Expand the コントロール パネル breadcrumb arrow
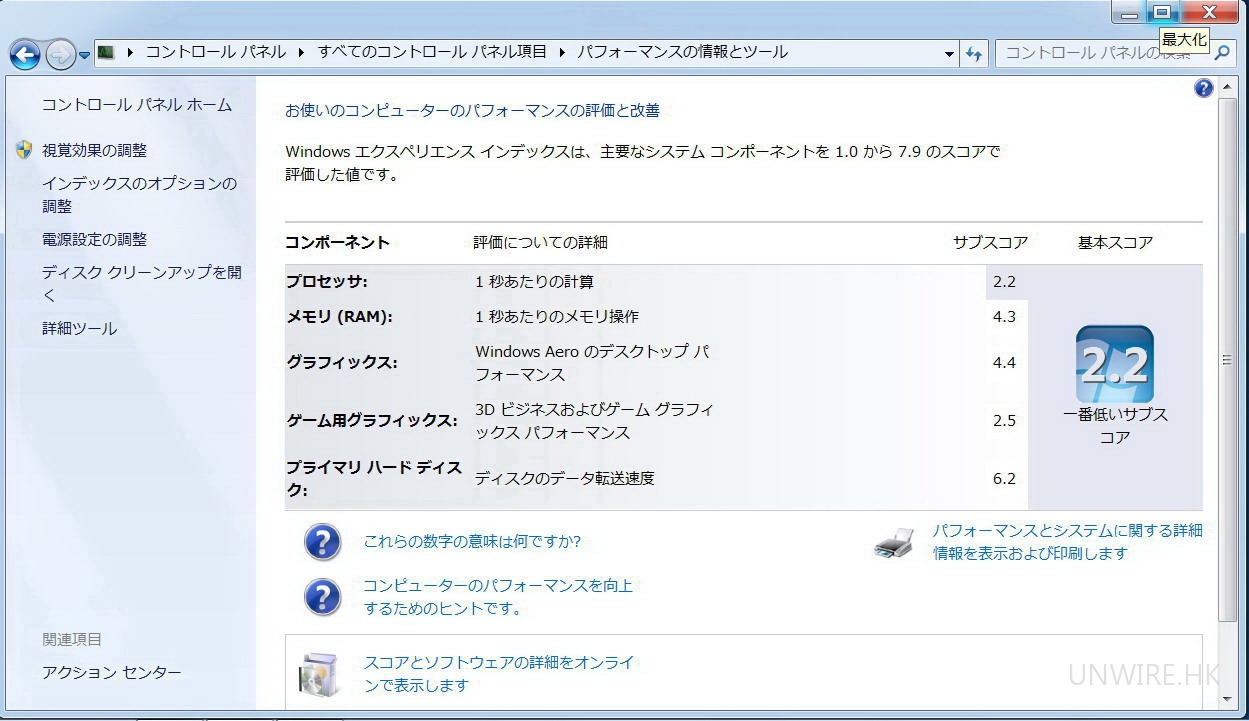This screenshot has width=1249, height=721. point(302,52)
